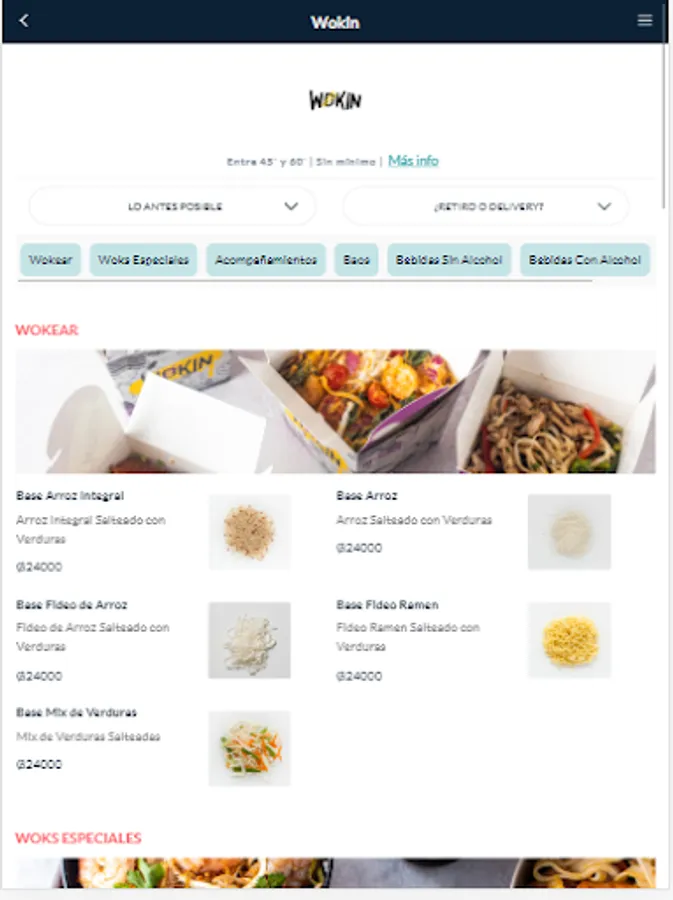Select the Woks Especiales category tab
The width and height of the screenshot is (673, 900).
point(143,260)
